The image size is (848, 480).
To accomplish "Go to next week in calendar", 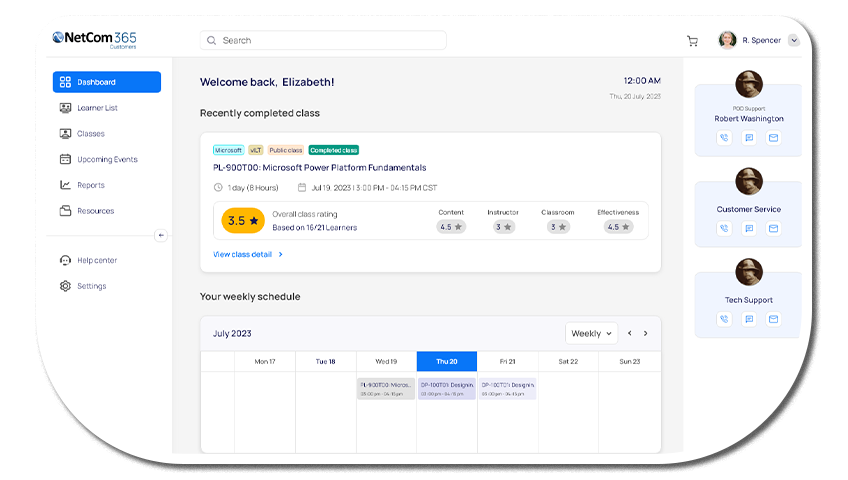I will [x=646, y=334].
